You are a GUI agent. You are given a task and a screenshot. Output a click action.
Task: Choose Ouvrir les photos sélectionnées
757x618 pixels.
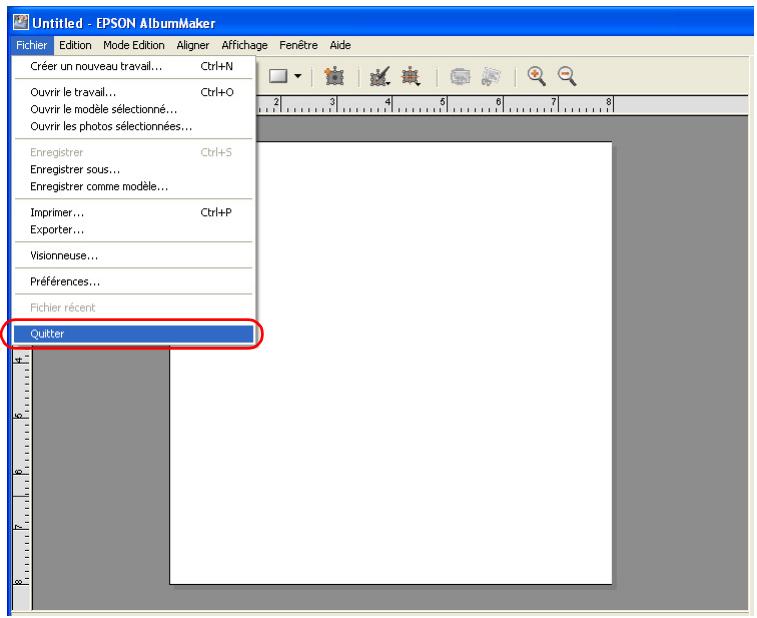point(133,126)
